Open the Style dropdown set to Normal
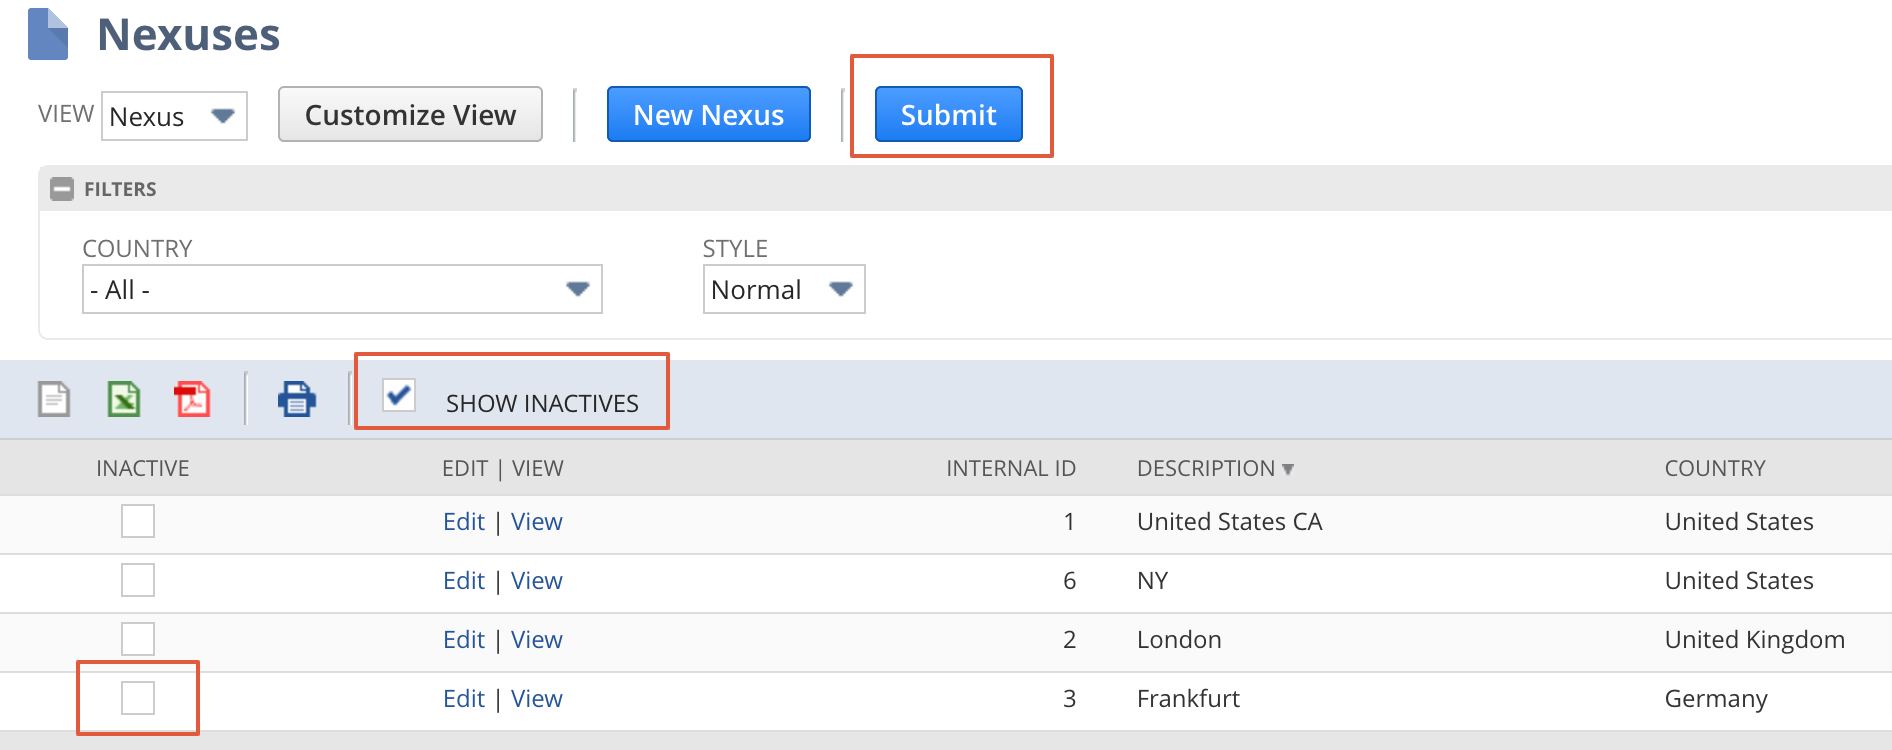Screen dimensions: 1892x750 click(x=783, y=289)
